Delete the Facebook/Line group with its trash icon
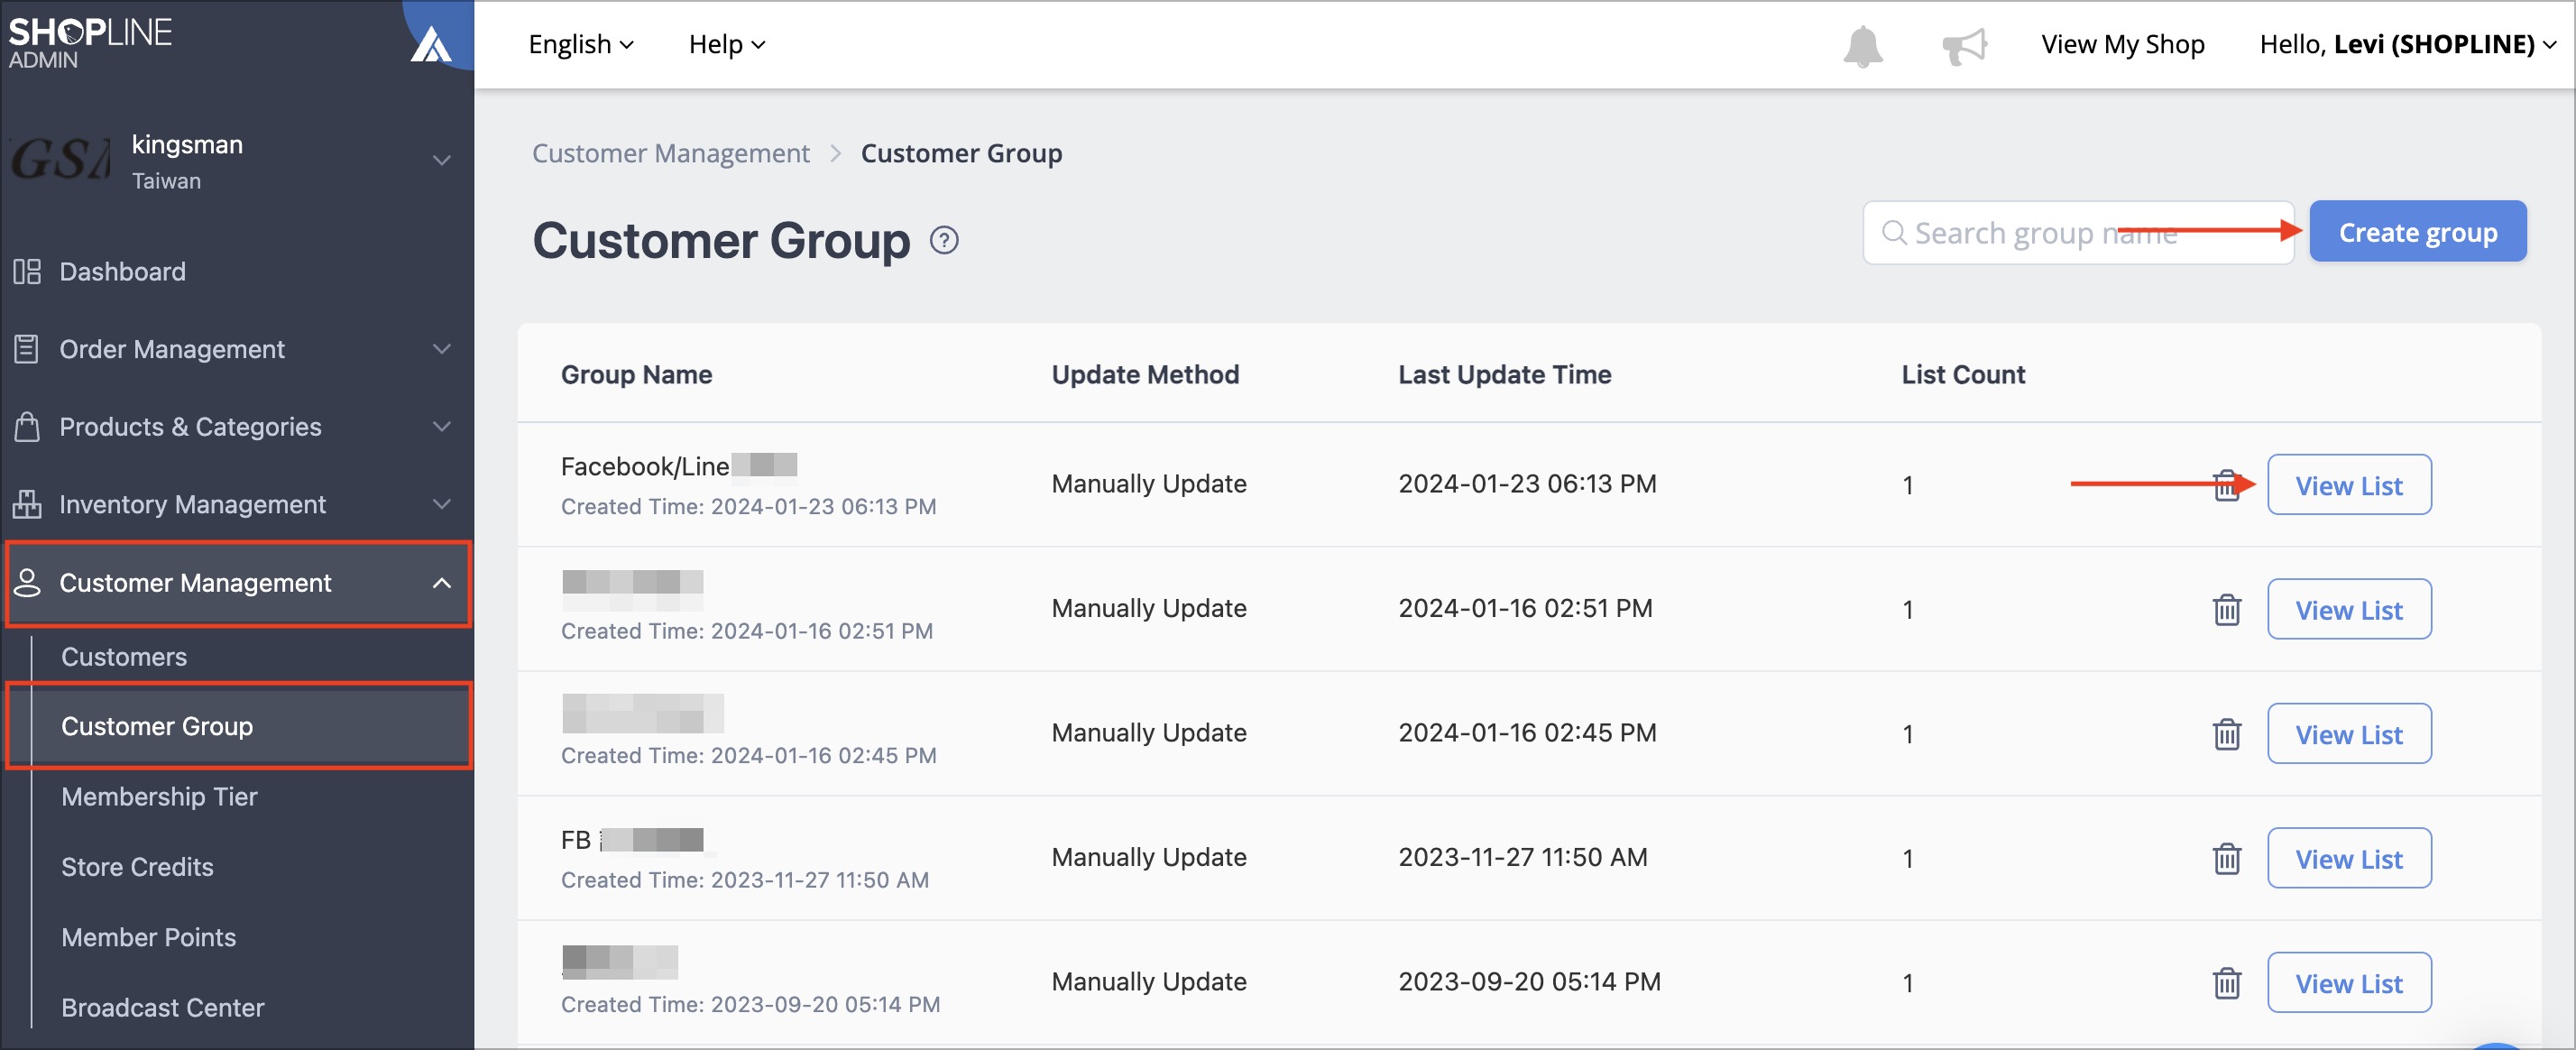 coord(2226,486)
